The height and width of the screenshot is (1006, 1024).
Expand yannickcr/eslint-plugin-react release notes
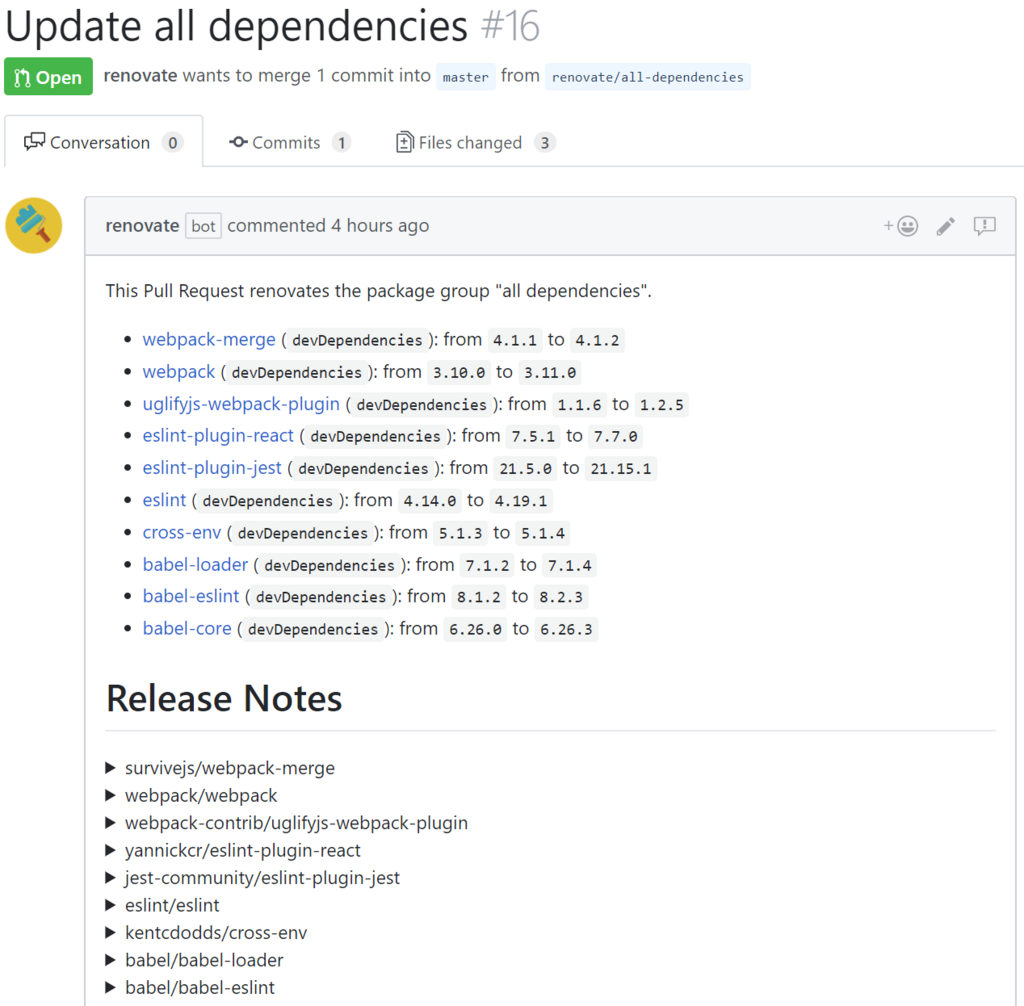pos(233,850)
